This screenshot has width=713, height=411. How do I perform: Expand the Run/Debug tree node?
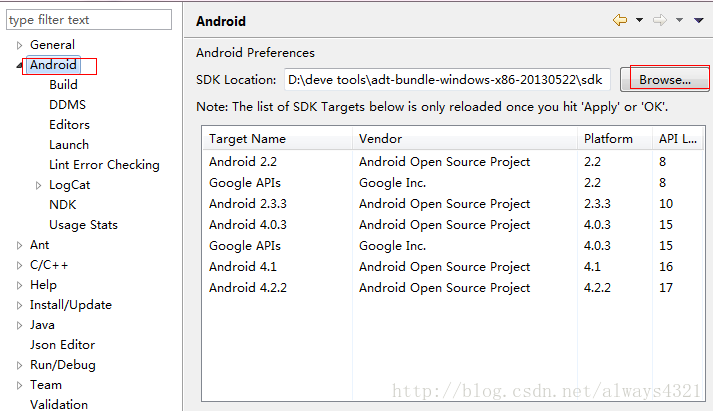tap(19, 365)
